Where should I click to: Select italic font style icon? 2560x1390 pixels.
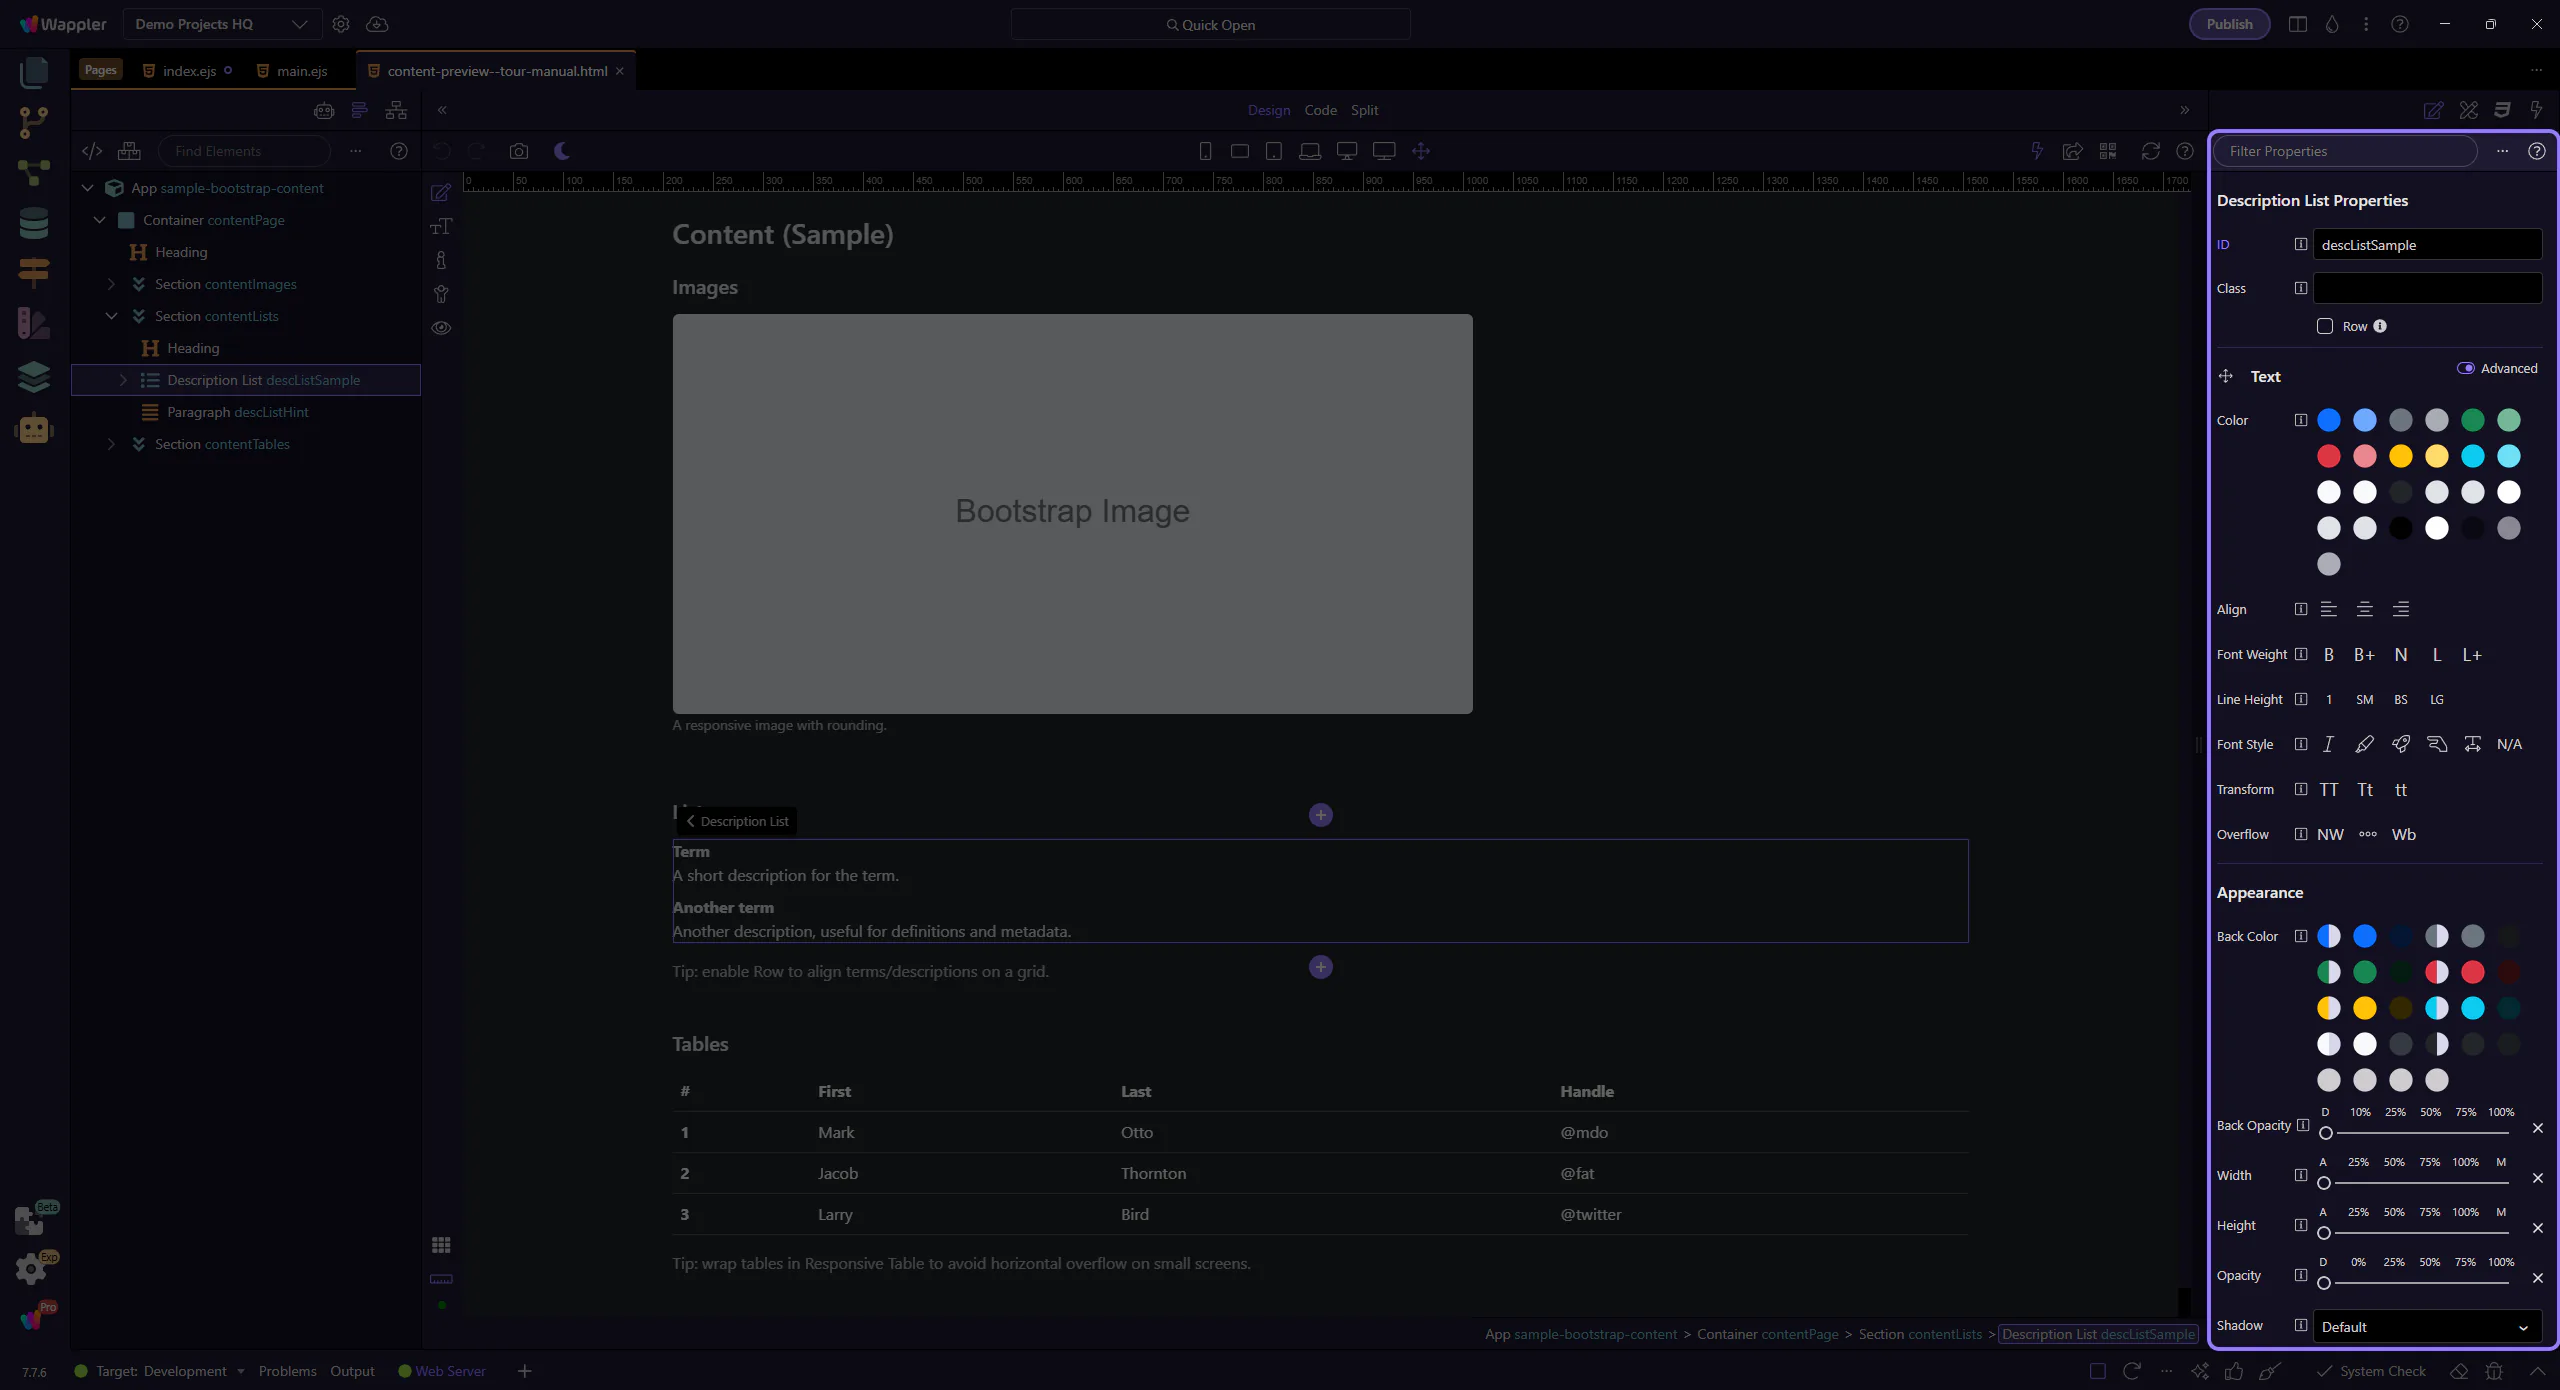pyautogui.click(x=2328, y=744)
